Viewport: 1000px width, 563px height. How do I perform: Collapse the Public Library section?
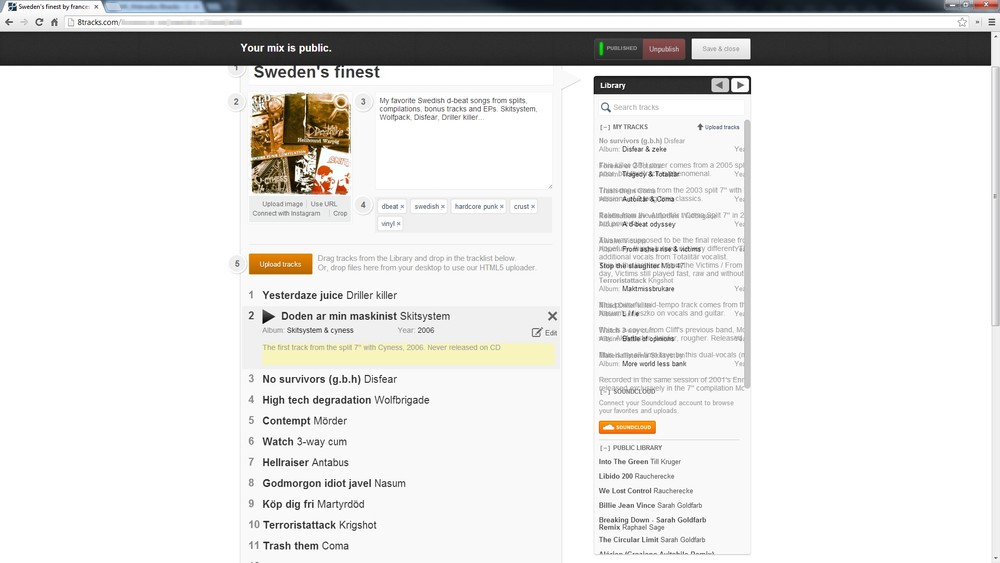tap(605, 448)
